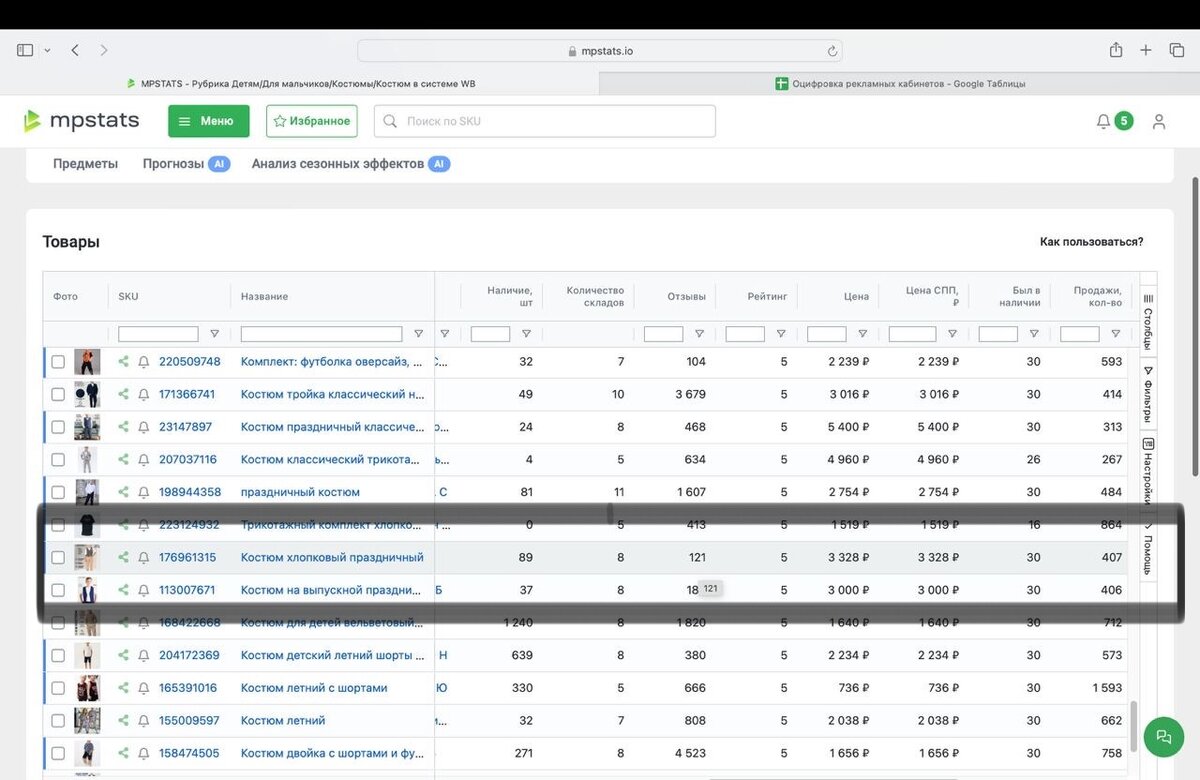Switch to Google Таблицы browser tab
The width and height of the screenshot is (1200, 780).
click(x=900, y=84)
